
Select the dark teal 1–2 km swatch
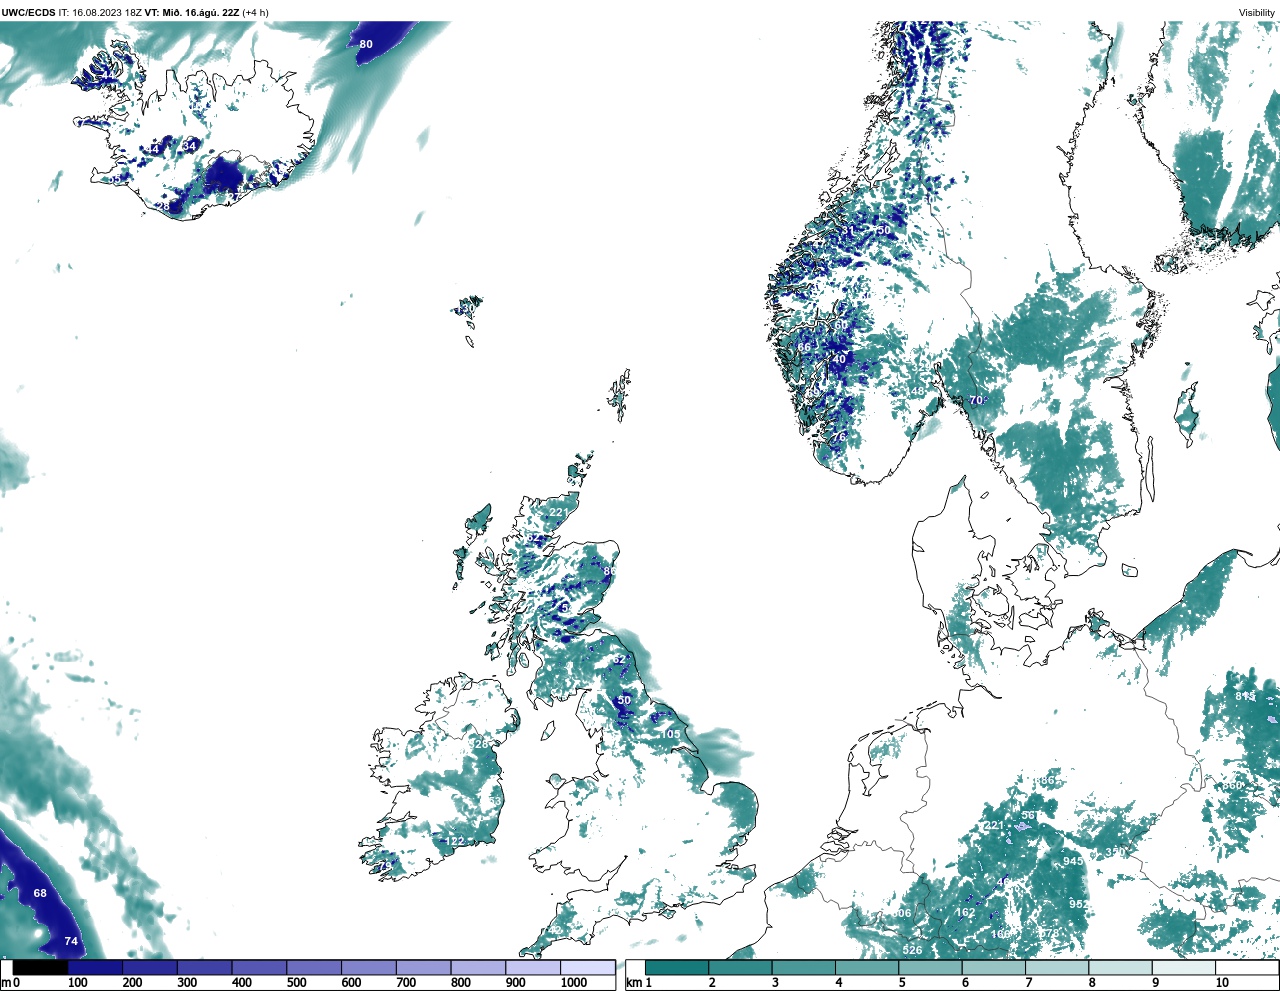(677, 968)
